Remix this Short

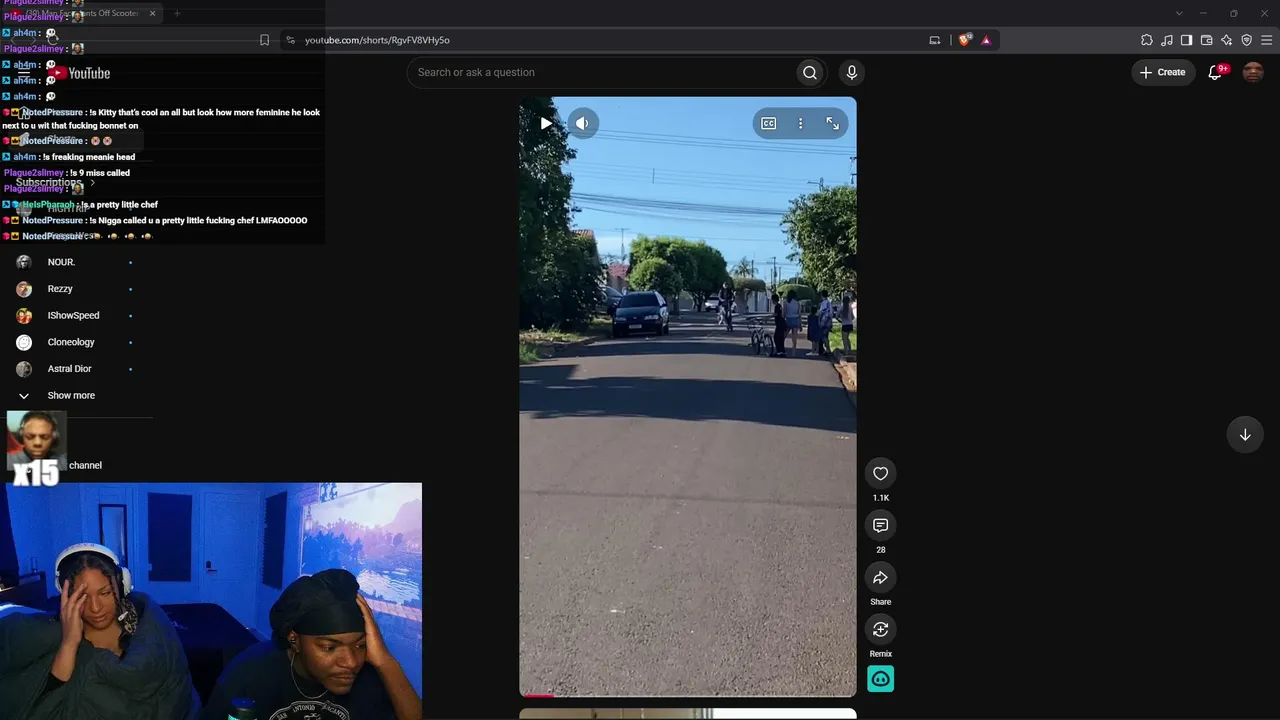point(880,629)
